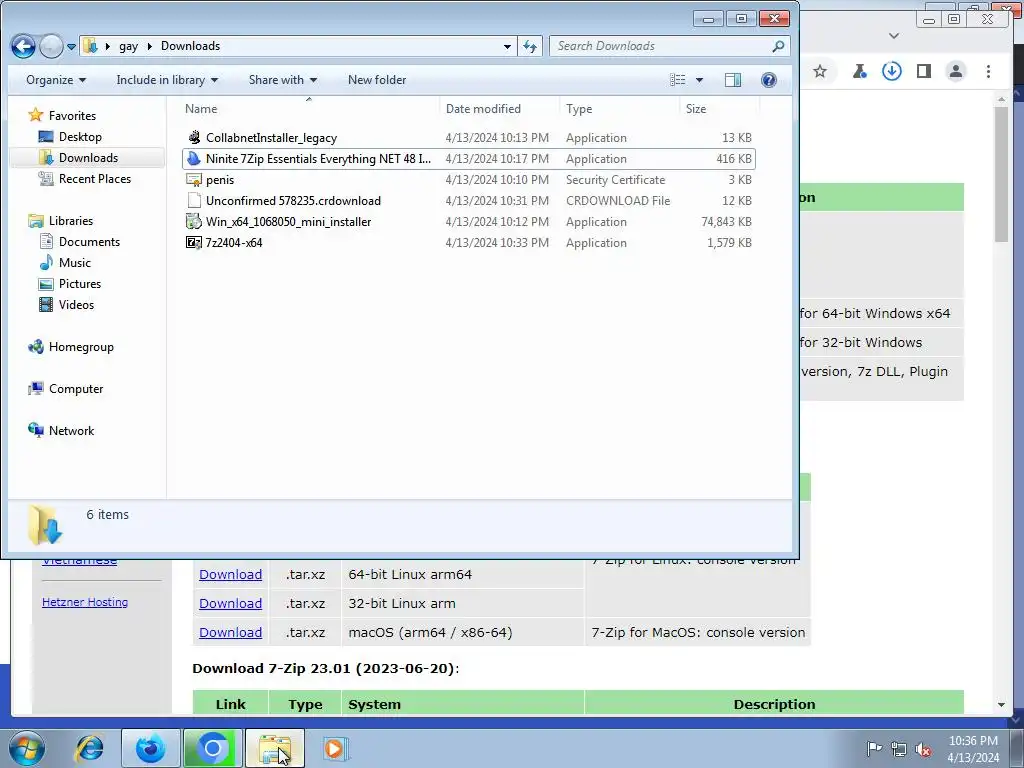Select Downloads in navigation pane
This screenshot has width=1024, height=768.
tap(88, 157)
